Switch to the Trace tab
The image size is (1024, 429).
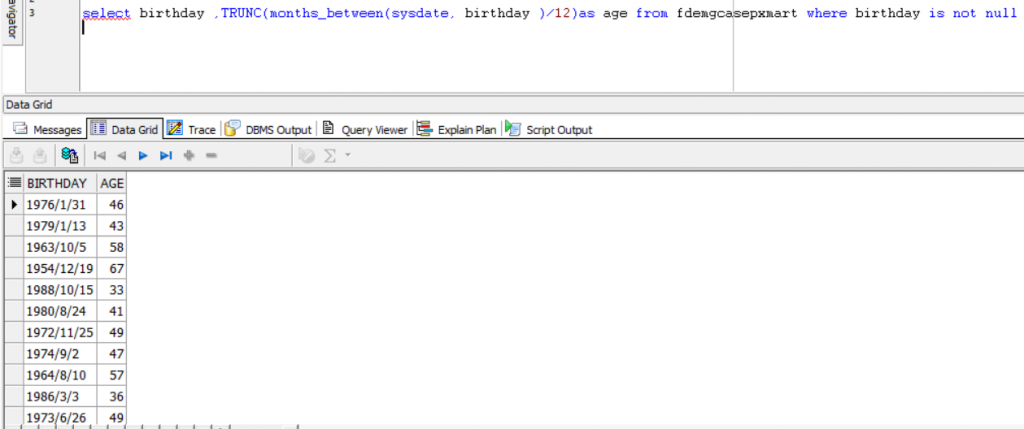click(191, 129)
